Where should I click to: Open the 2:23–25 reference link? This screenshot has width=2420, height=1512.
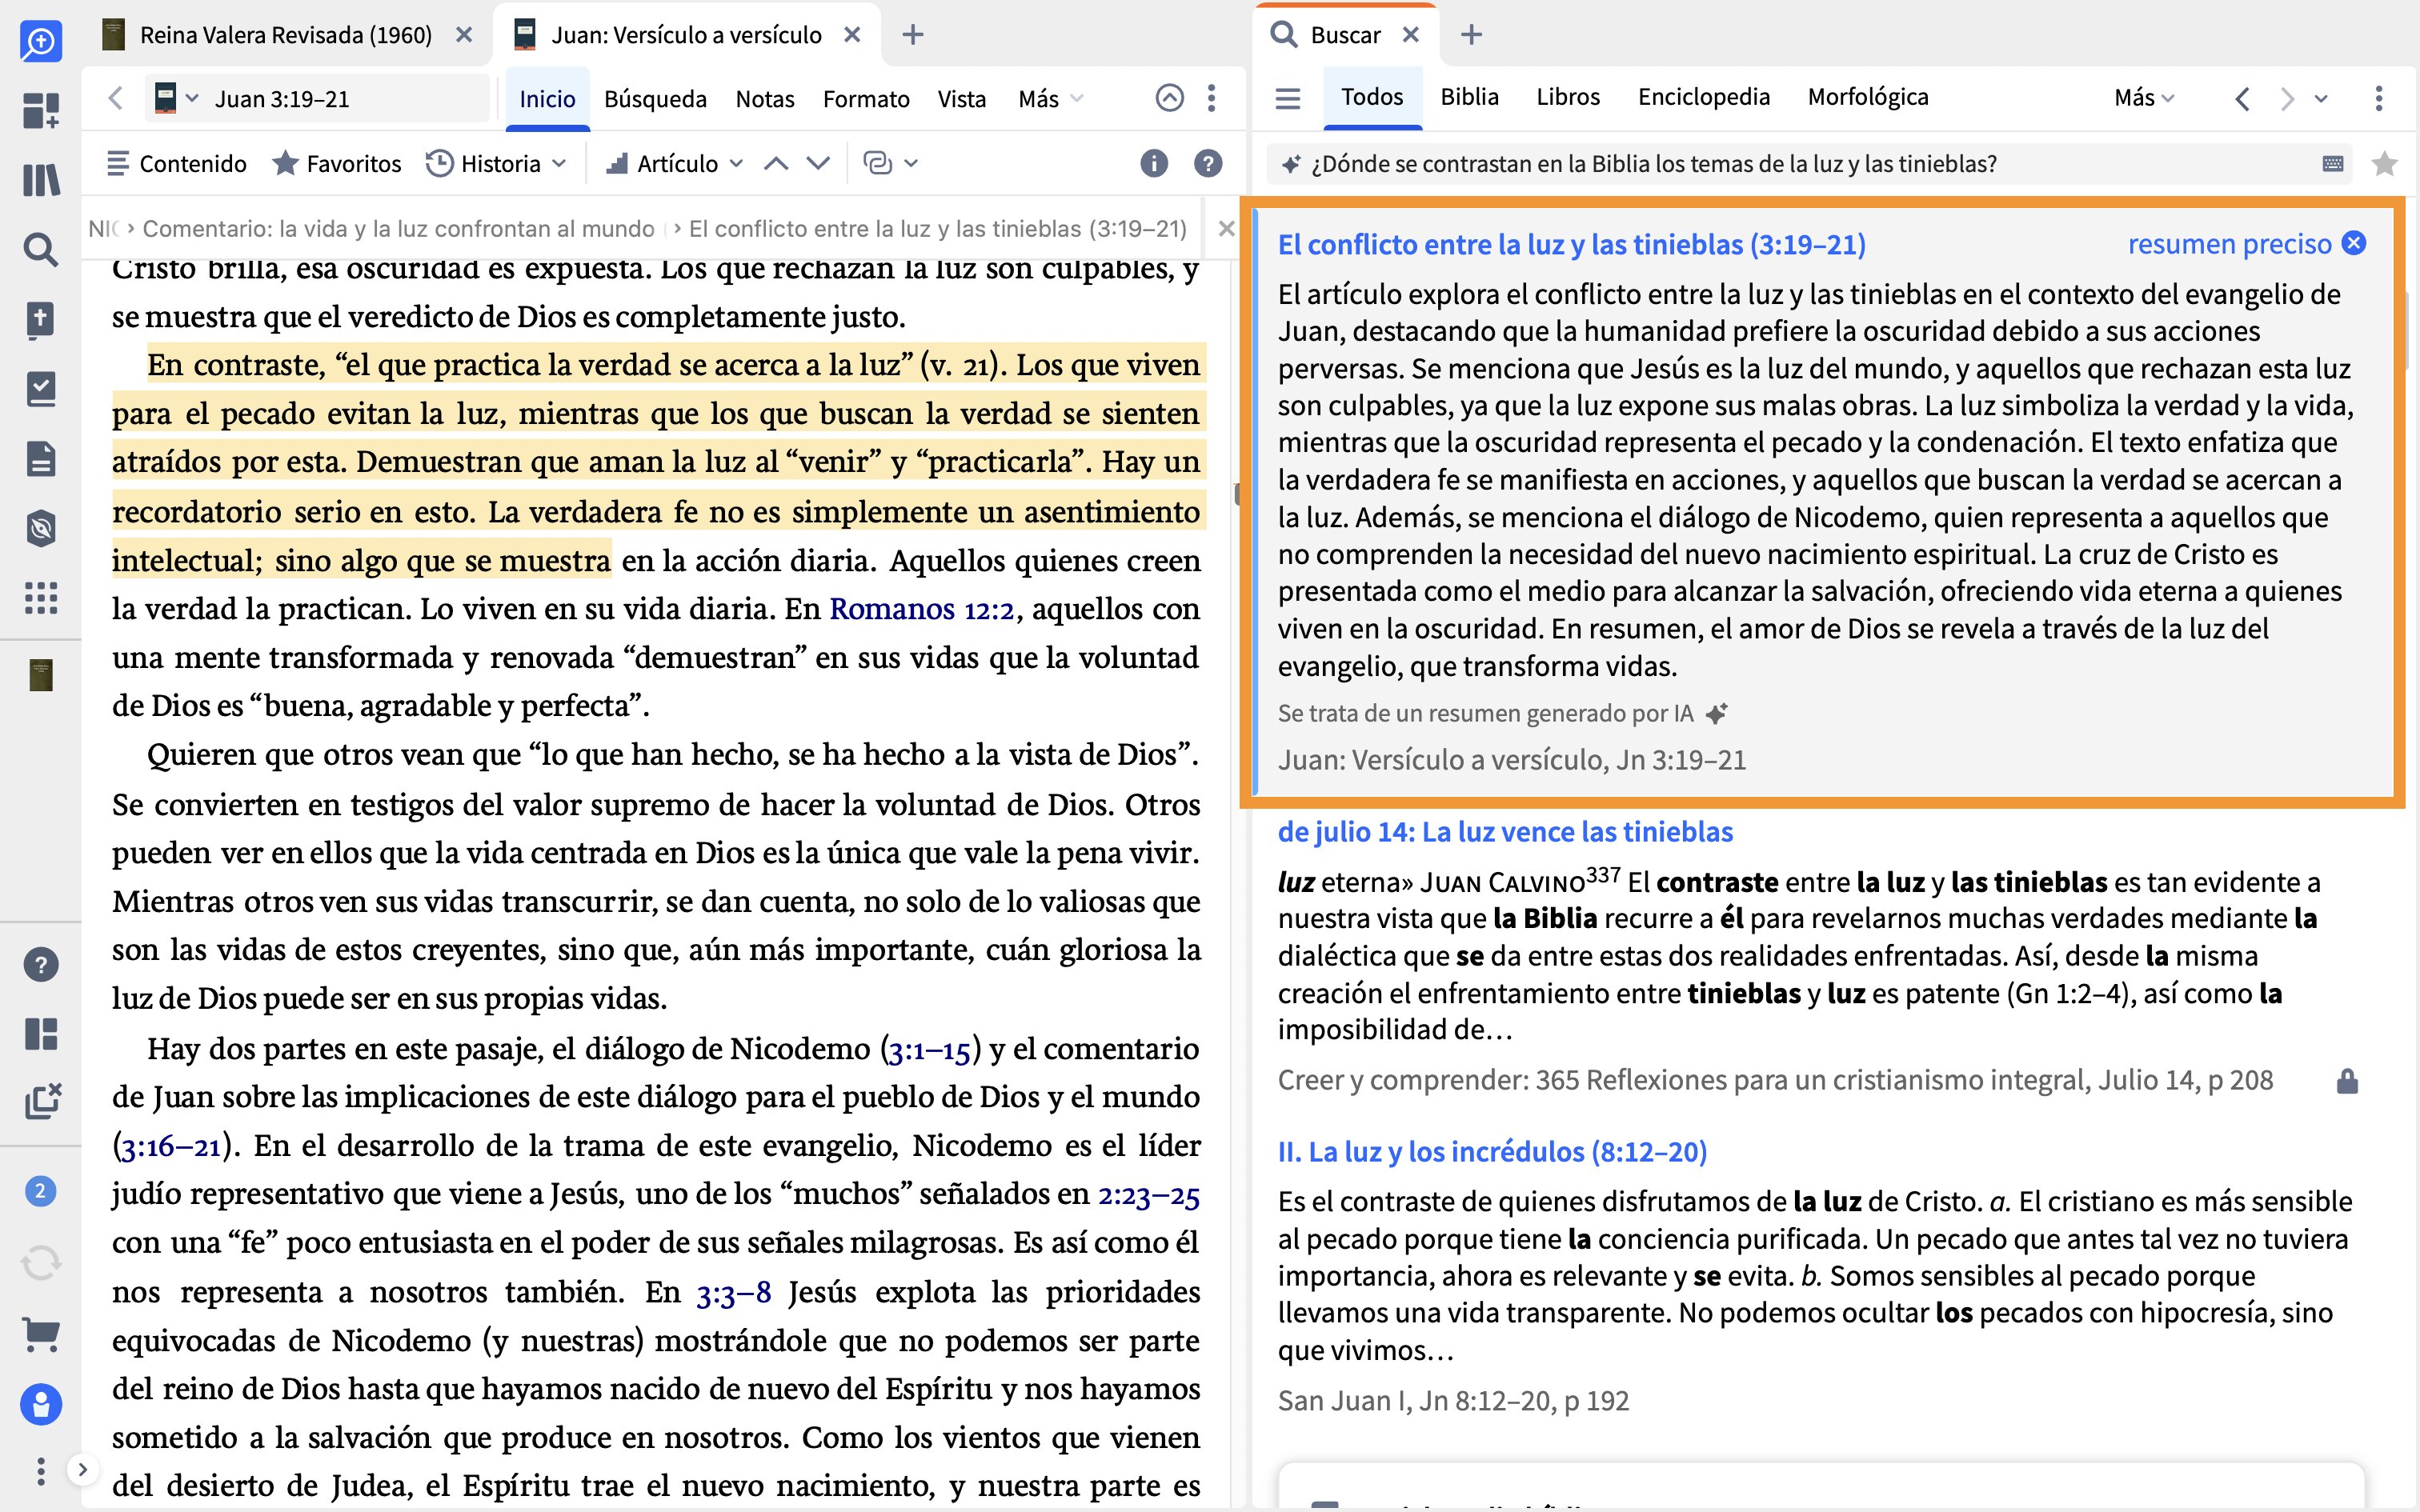pyautogui.click(x=1148, y=1194)
